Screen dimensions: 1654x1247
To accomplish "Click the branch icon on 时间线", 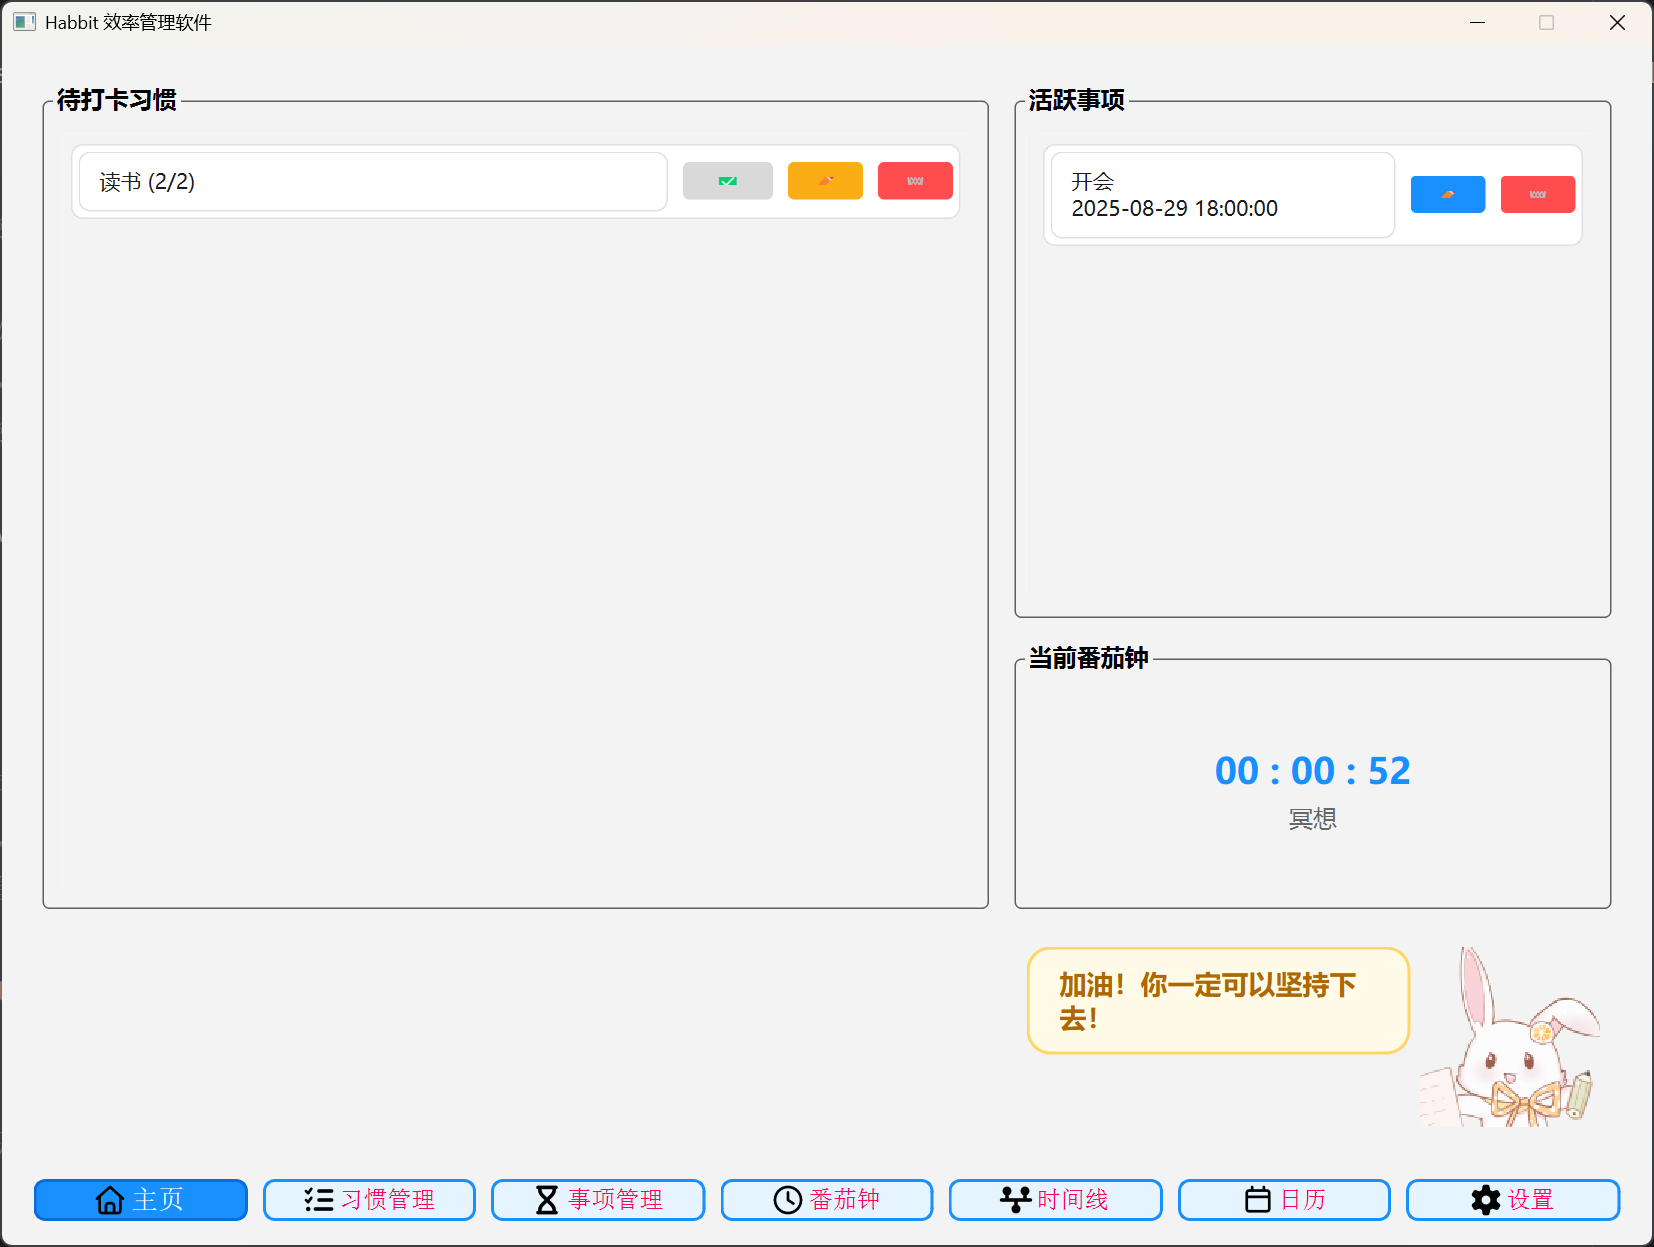I will pos(1015,1199).
